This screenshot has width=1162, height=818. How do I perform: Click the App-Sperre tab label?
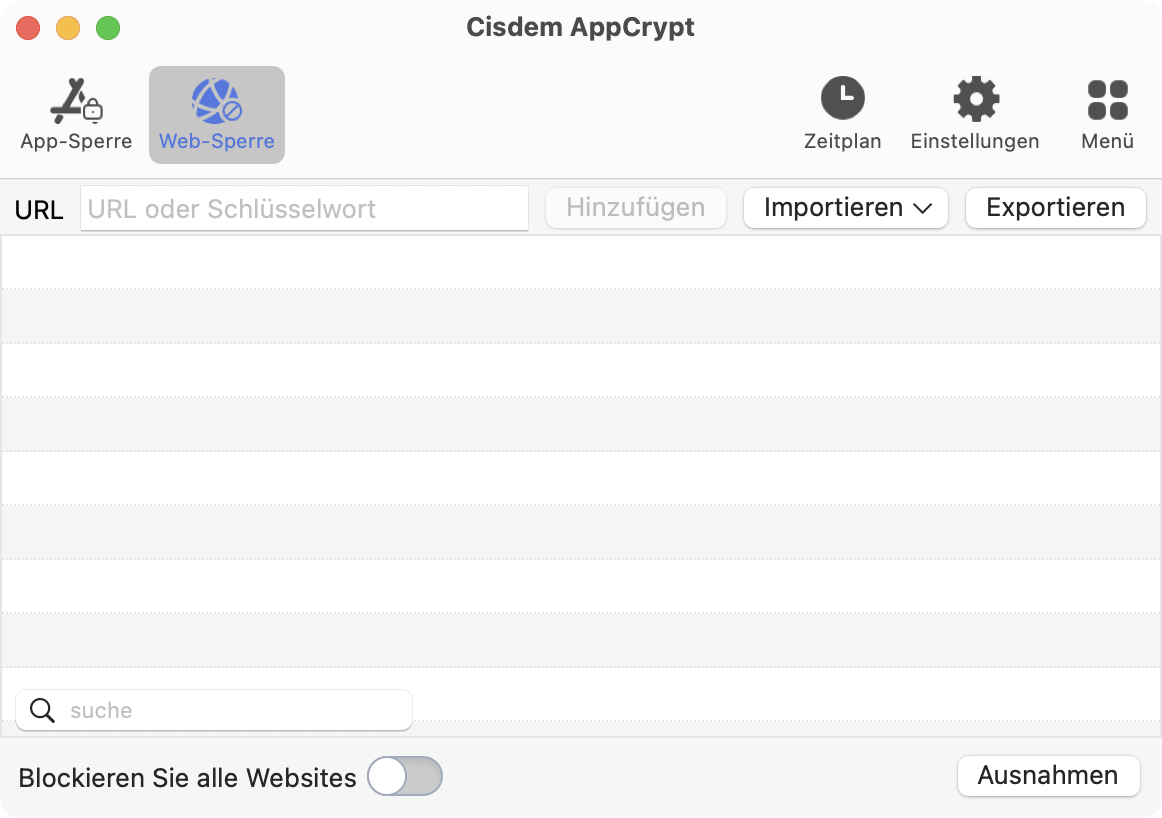76,141
